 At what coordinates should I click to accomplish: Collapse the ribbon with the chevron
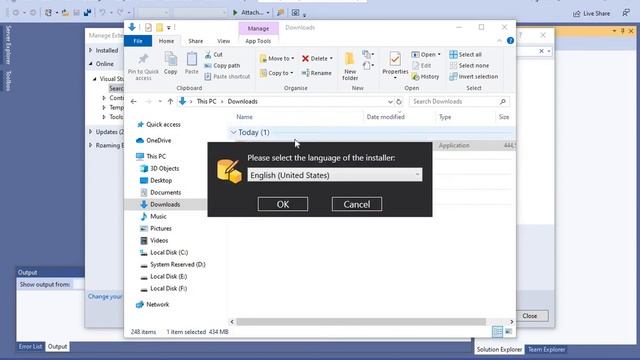click(x=499, y=40)
